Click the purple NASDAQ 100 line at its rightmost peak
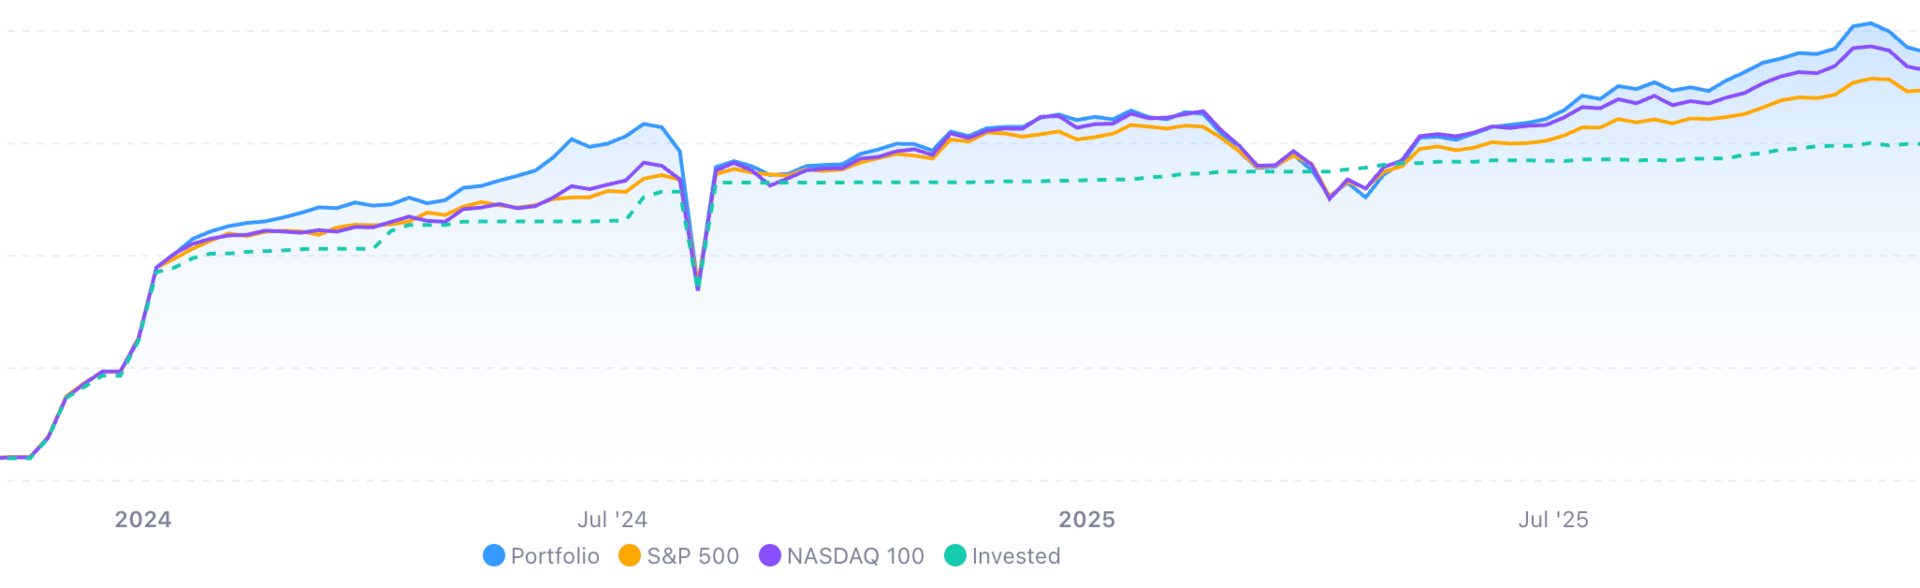Viewport: 1920px width, 588px height. point(1870,46)
